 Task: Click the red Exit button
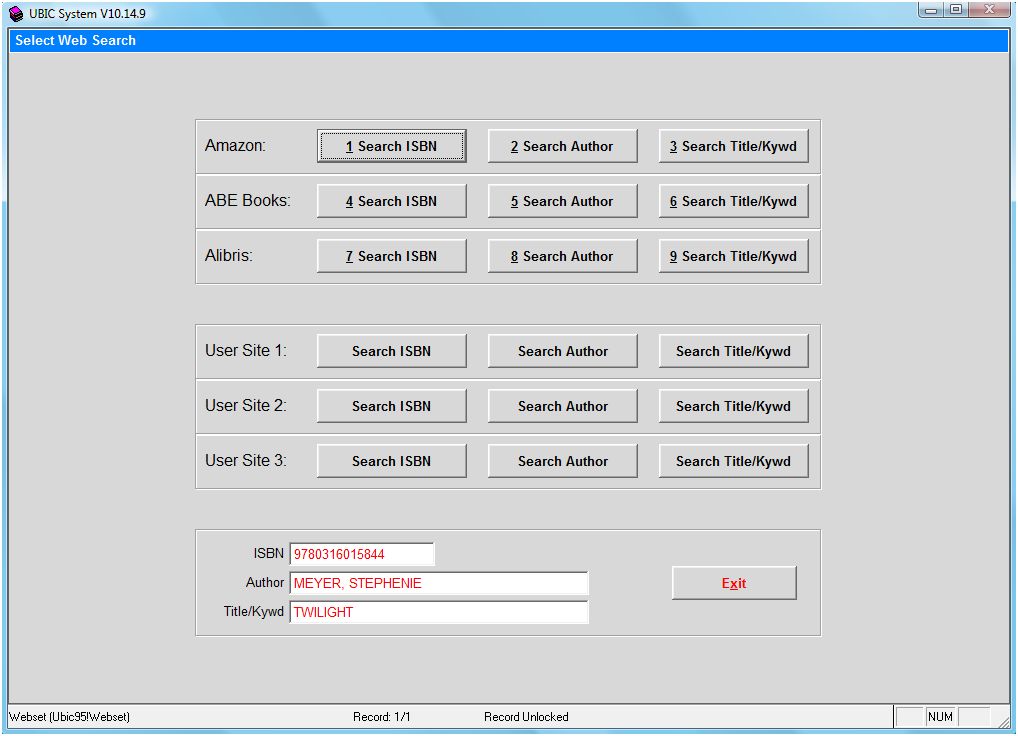pyautogui.click(x=734, y=583)
